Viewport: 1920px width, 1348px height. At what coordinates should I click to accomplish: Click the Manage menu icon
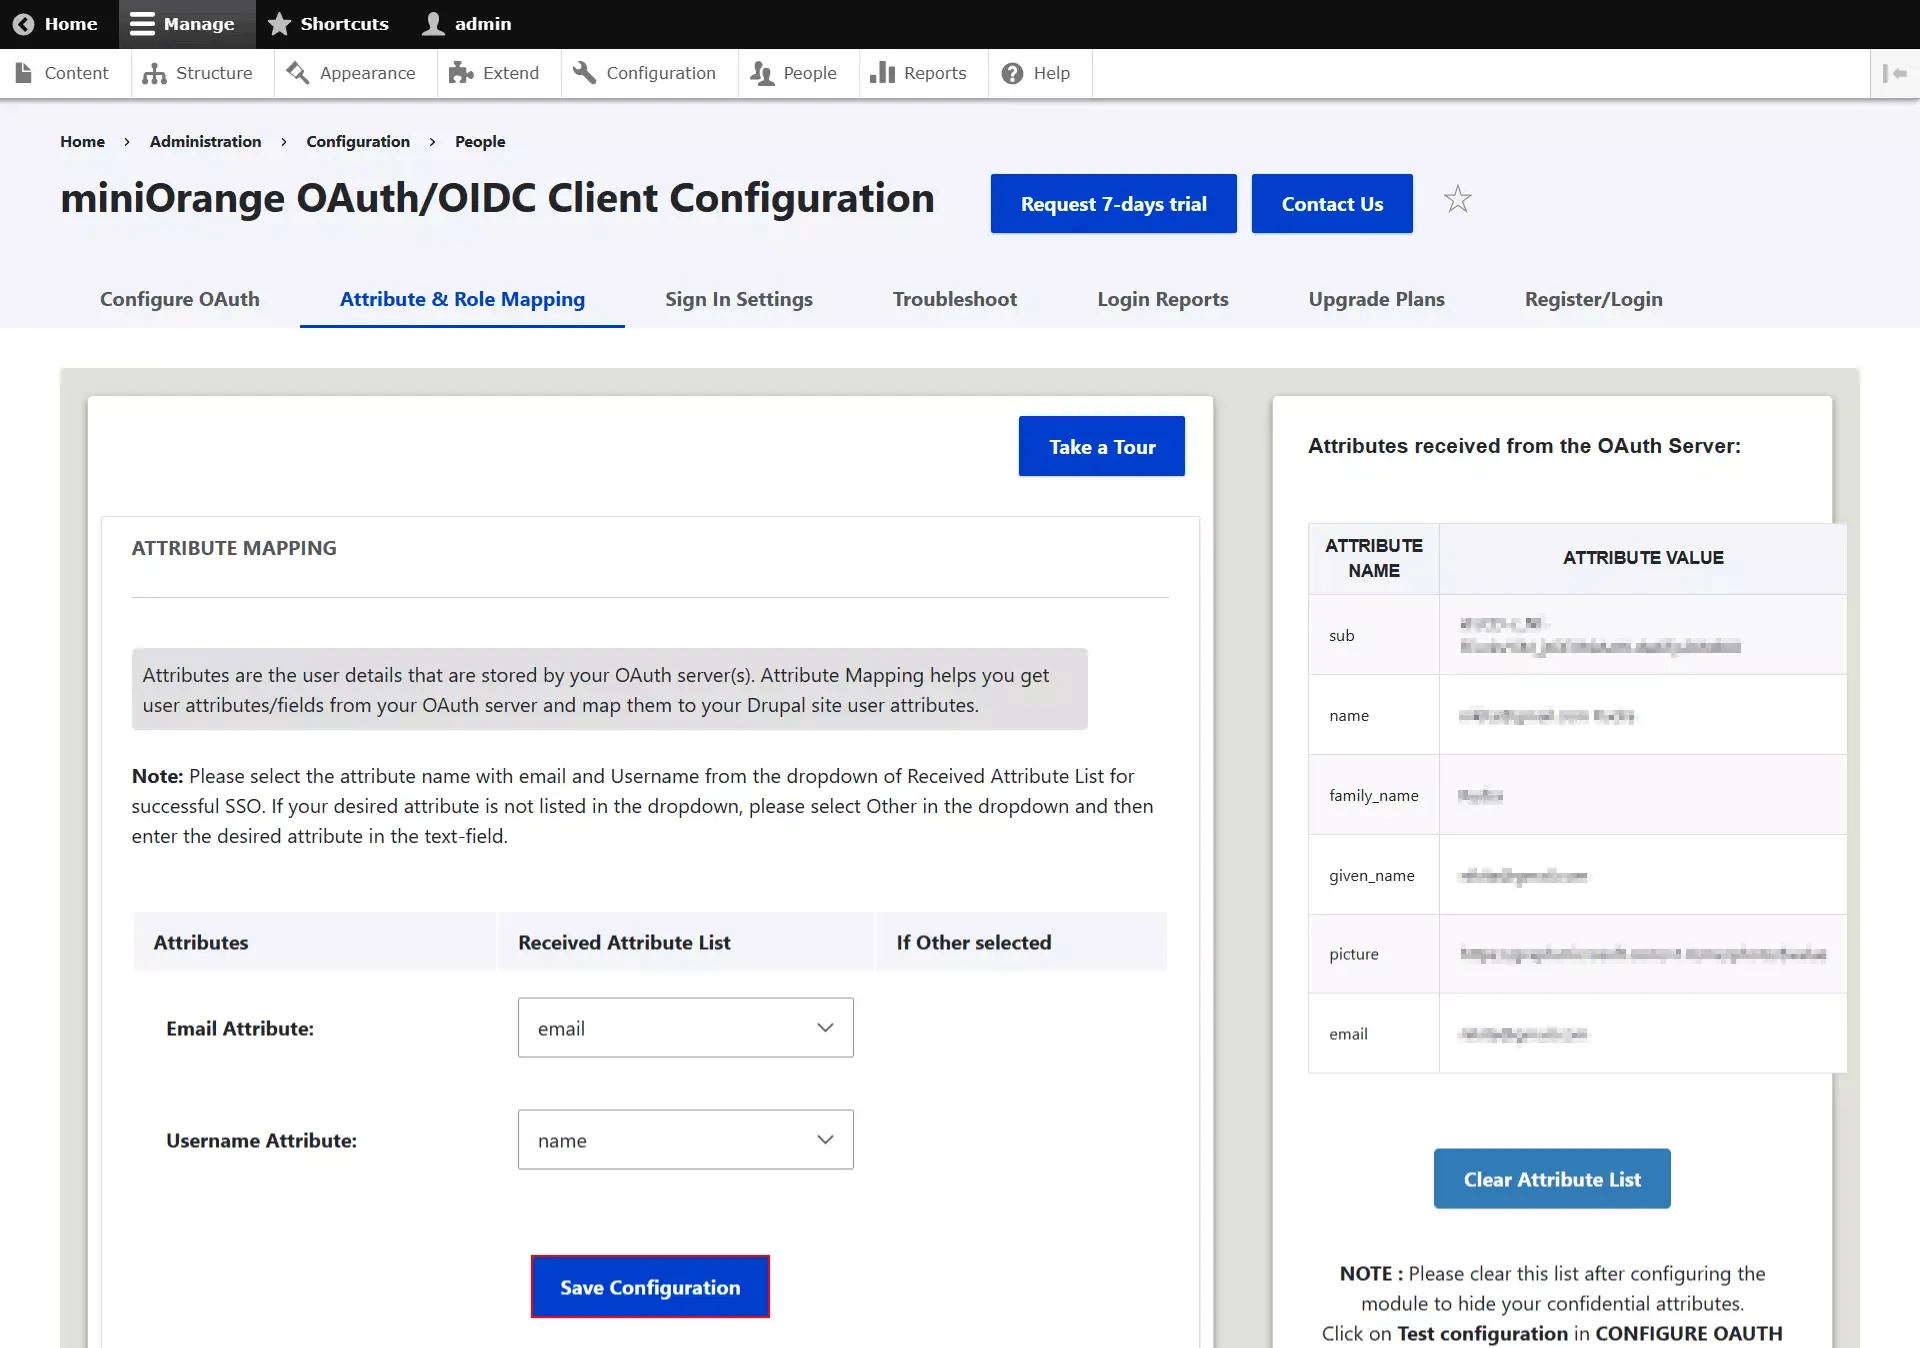coord(142,25)
